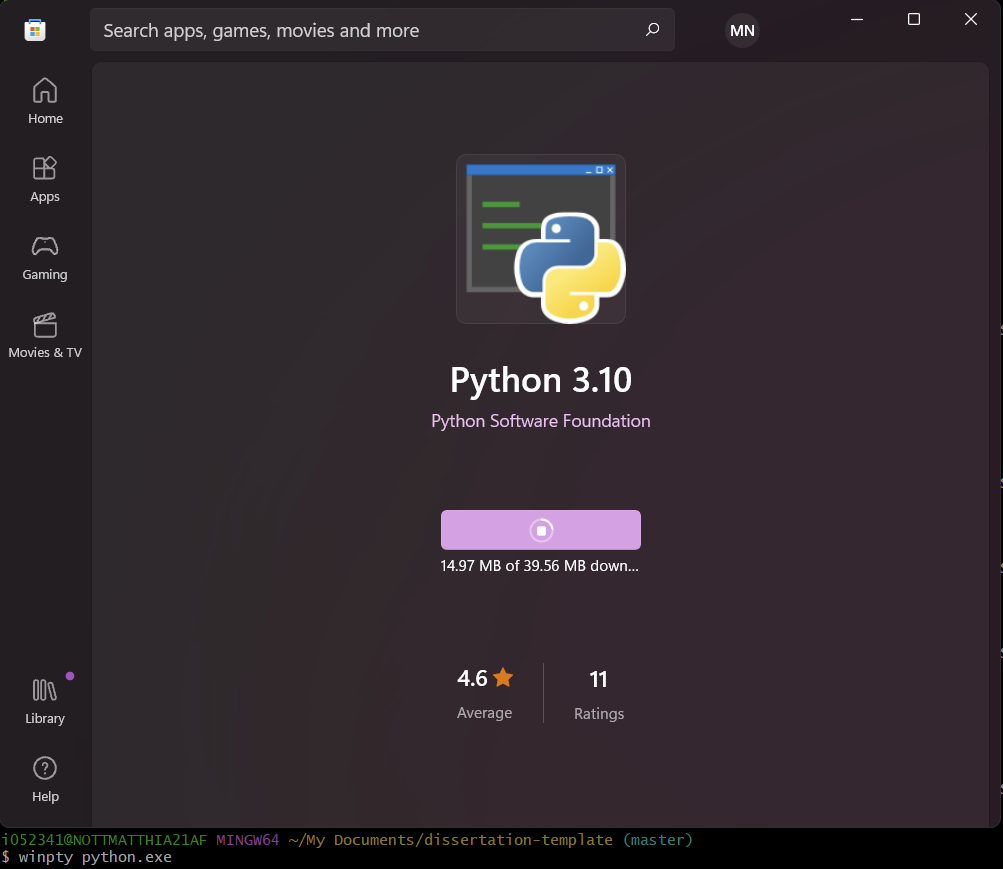Click the Microsoft Store logo icon

(x=35, y=30)
